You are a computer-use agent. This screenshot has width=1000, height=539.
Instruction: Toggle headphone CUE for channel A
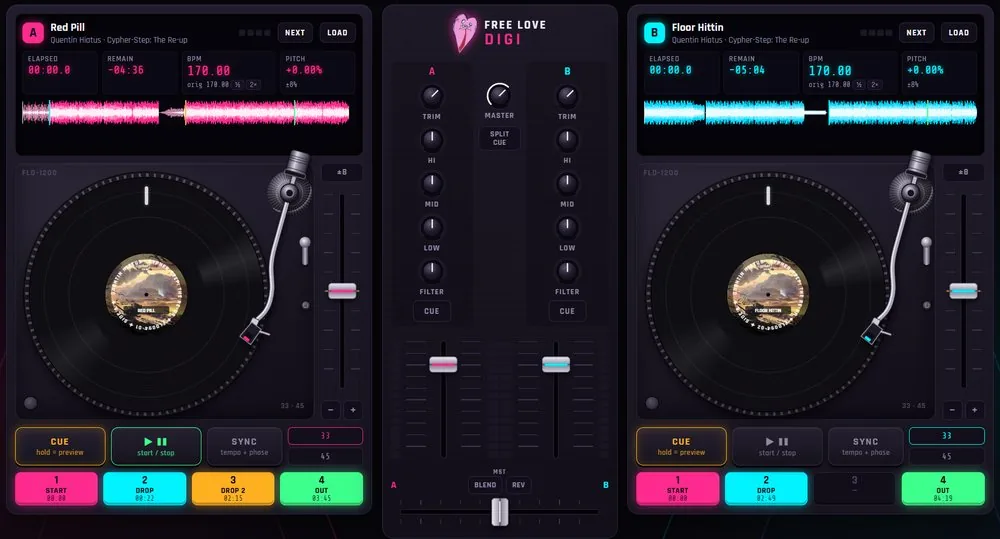click(432, 311)
